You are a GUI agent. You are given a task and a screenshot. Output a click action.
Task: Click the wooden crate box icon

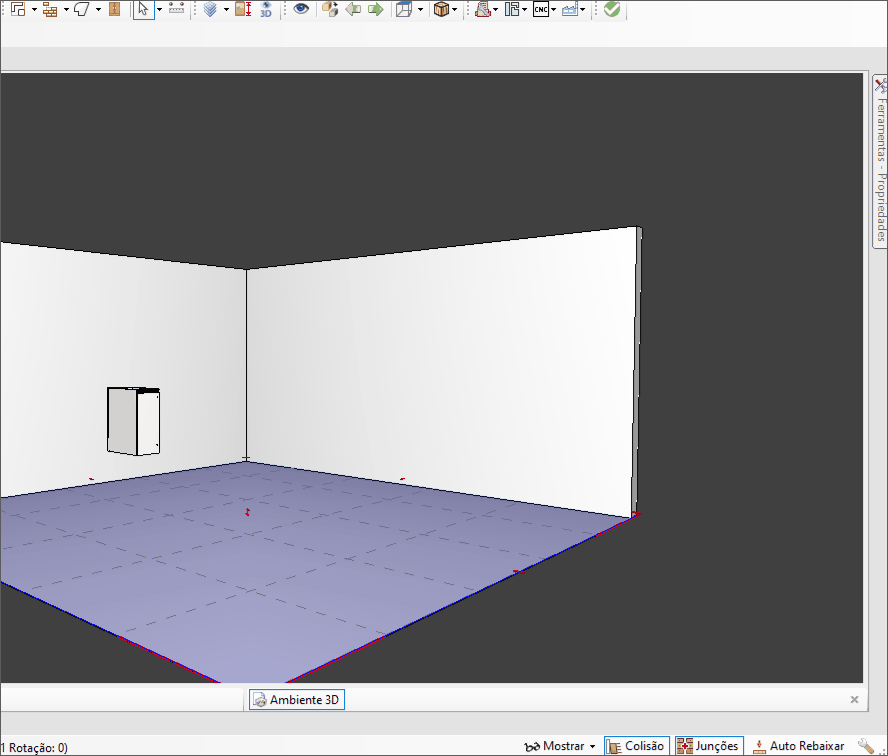(x=441, y=9)
